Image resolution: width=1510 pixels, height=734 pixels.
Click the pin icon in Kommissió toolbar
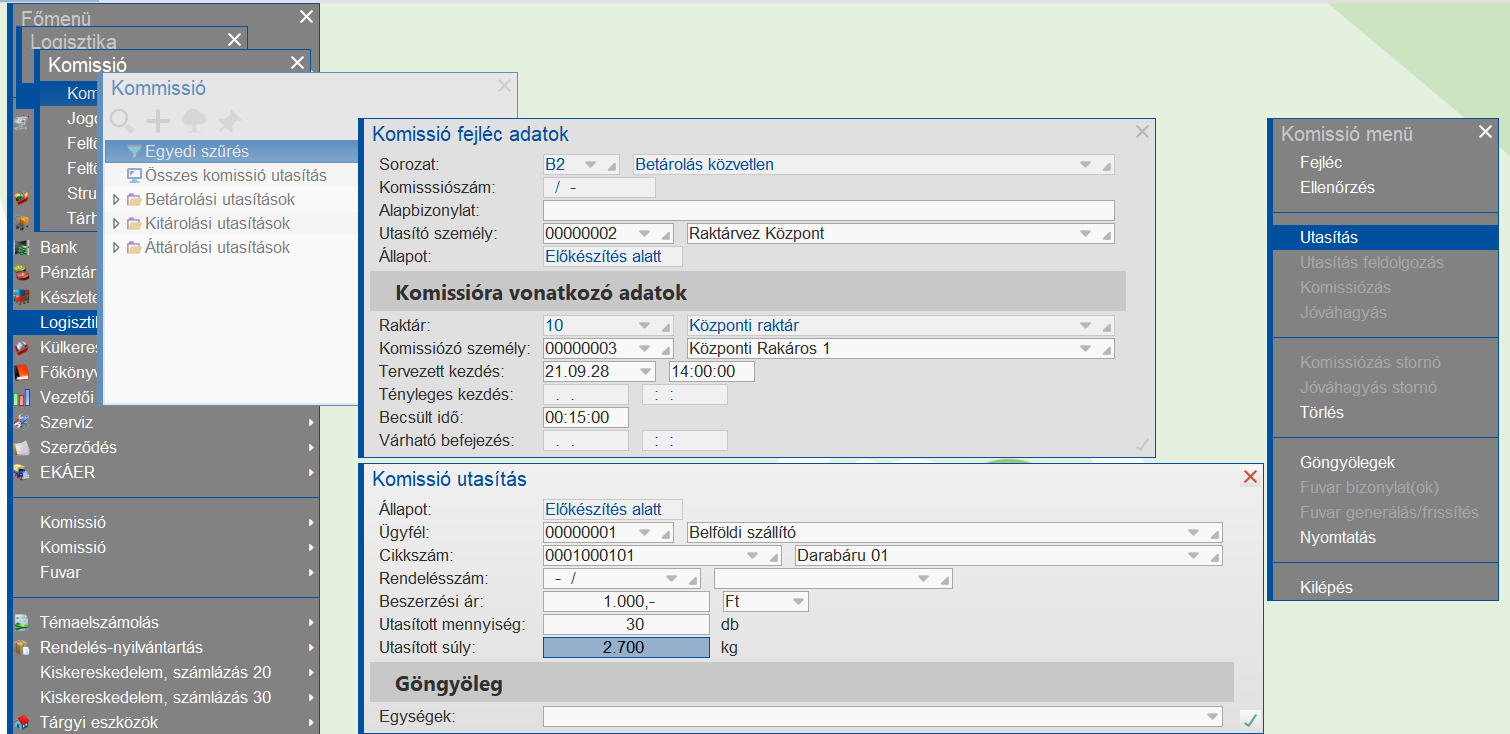[230, 121]
